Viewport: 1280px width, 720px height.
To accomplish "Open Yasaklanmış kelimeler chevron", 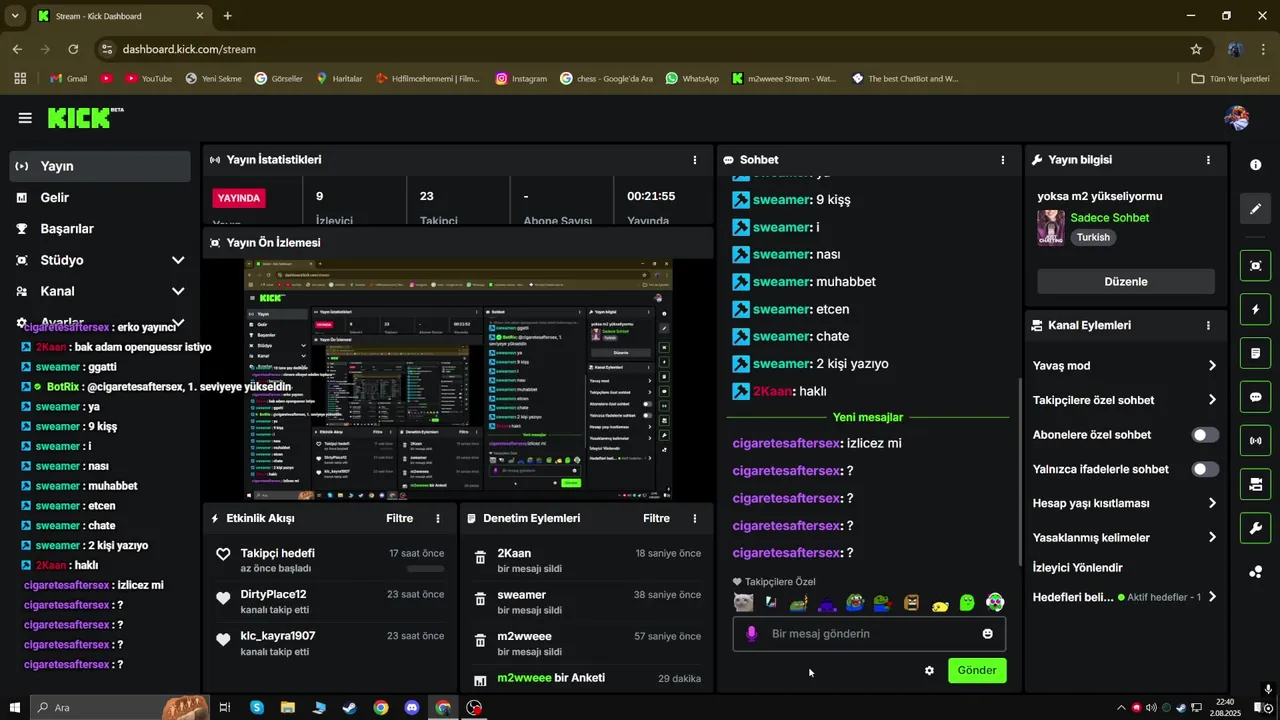I will [x=1212, y=537].
